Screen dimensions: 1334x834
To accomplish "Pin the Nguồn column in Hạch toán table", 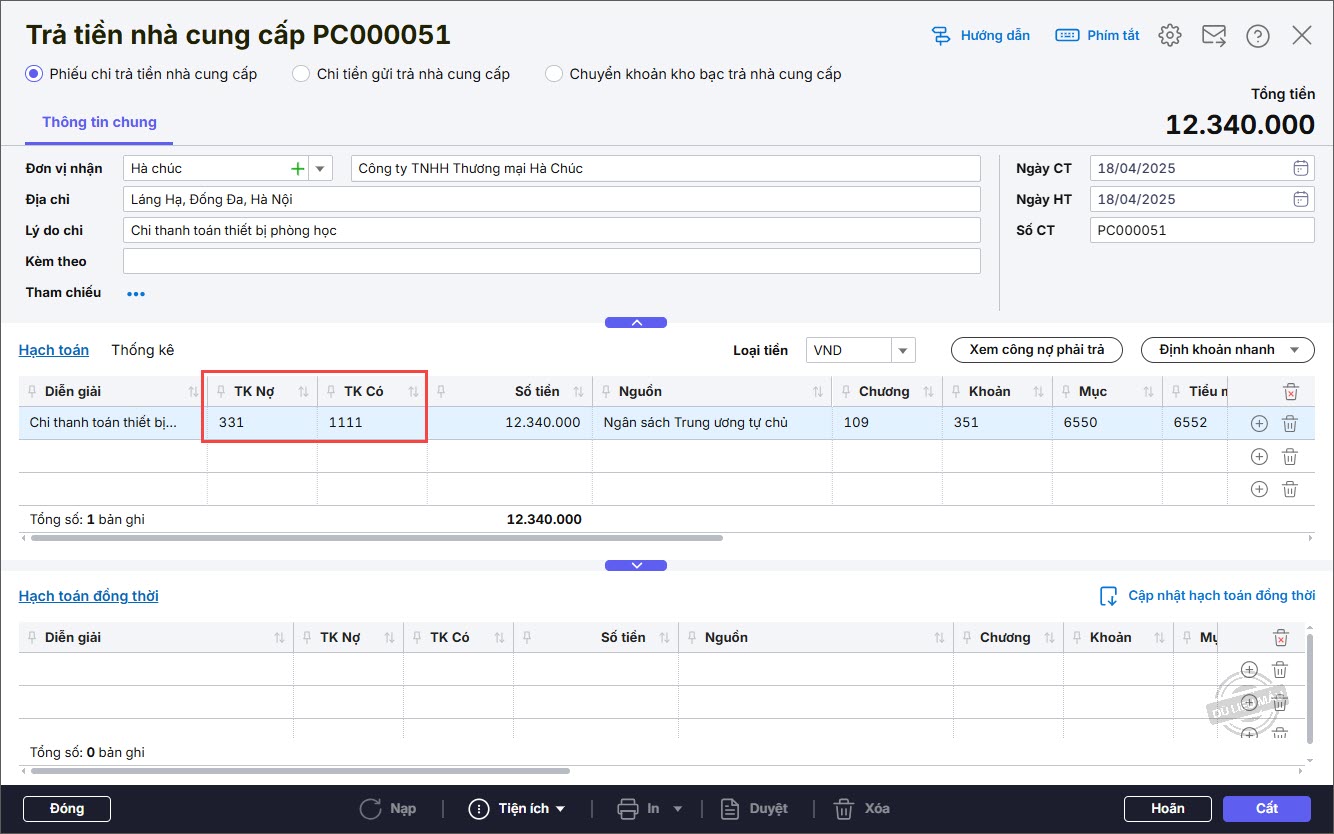I will (x=608, y=391).
